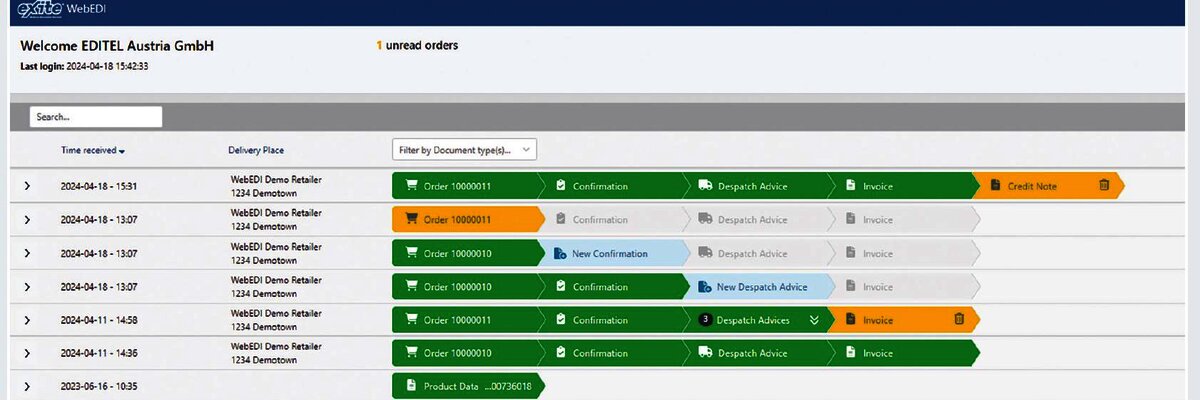This screenshot has width=1200, height=400.
Task: Expand the multiple Despatch Advices double chevron
Action: coord(814,320)
